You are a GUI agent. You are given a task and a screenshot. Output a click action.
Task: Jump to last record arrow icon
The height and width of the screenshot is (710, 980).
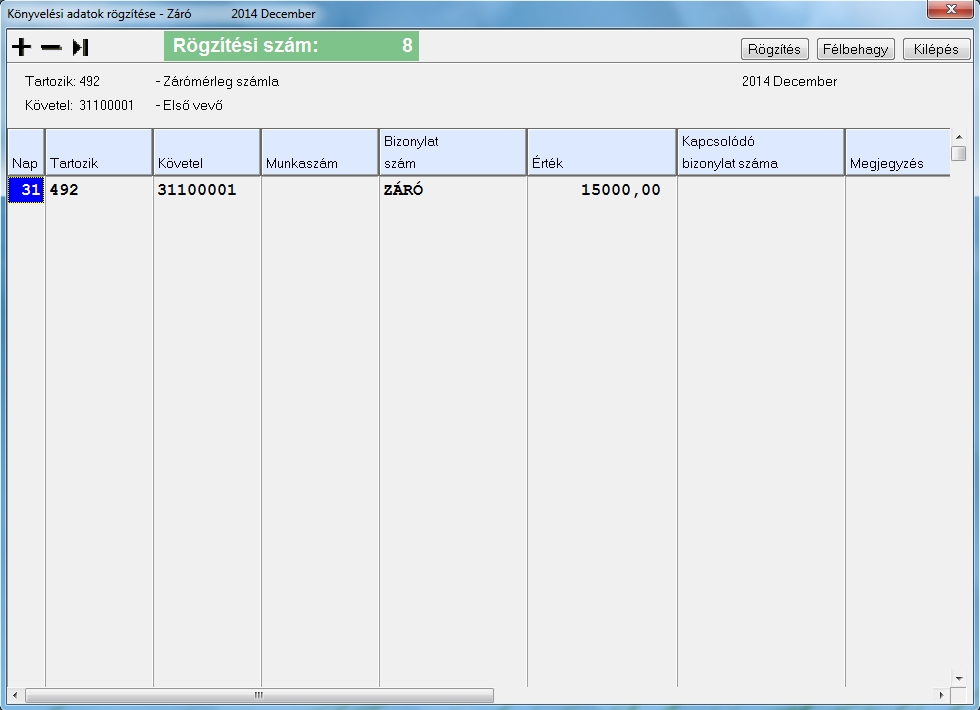(x=81, y=47)
